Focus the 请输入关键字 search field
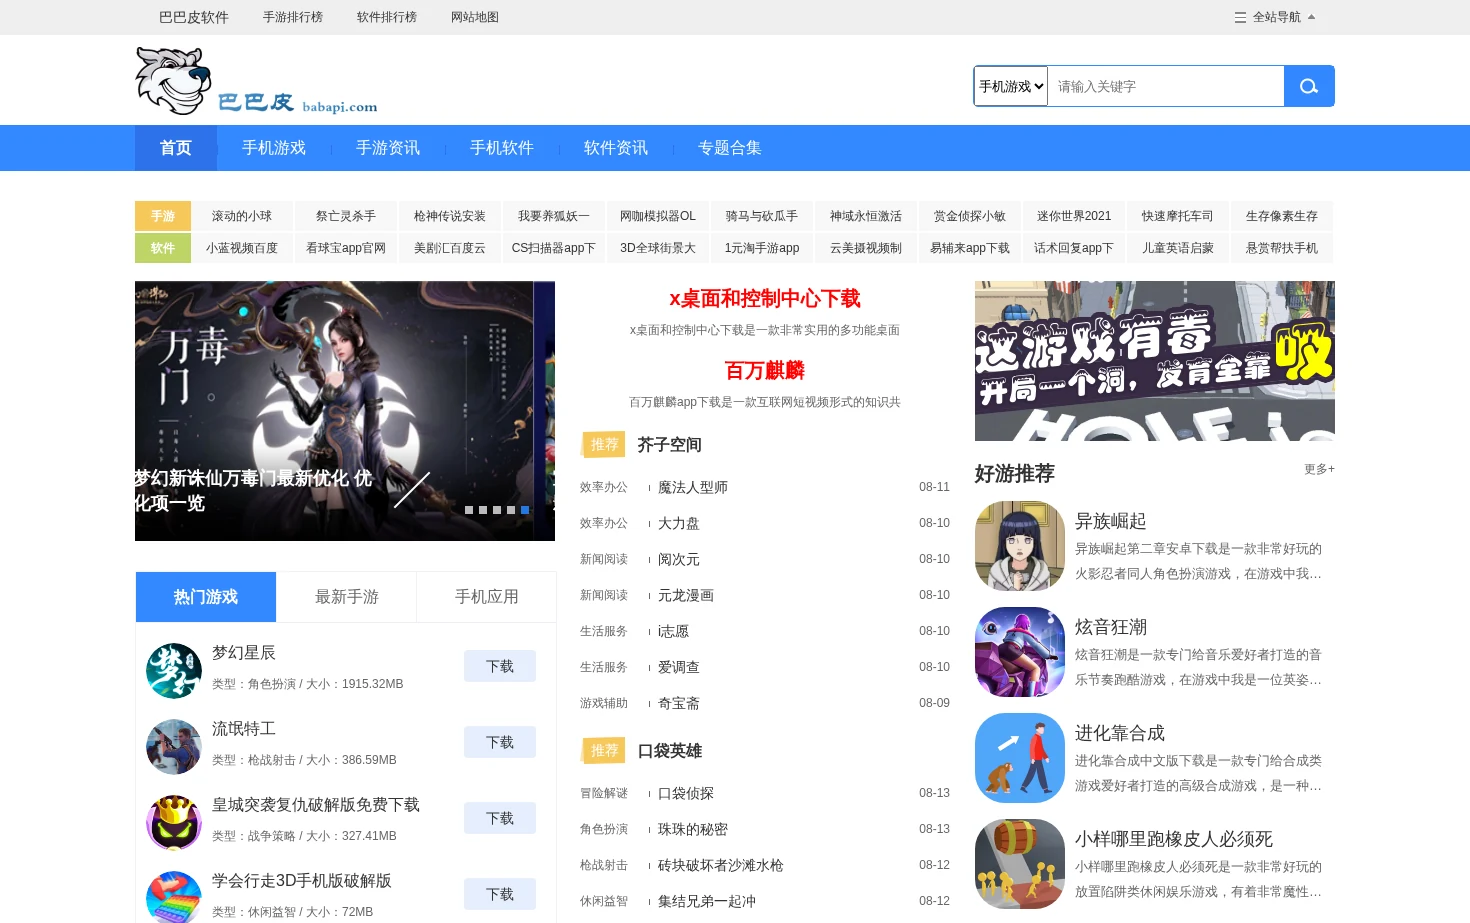 click(1166, 86)
